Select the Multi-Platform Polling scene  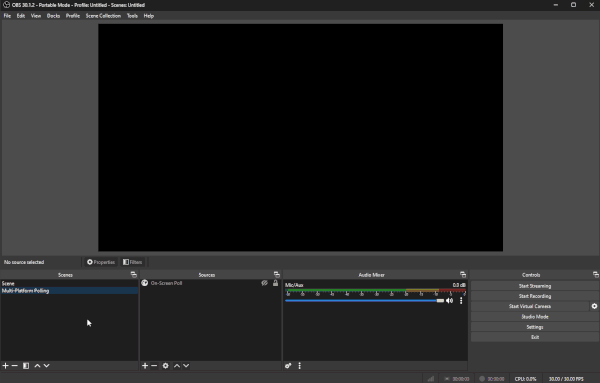[69, 291]
